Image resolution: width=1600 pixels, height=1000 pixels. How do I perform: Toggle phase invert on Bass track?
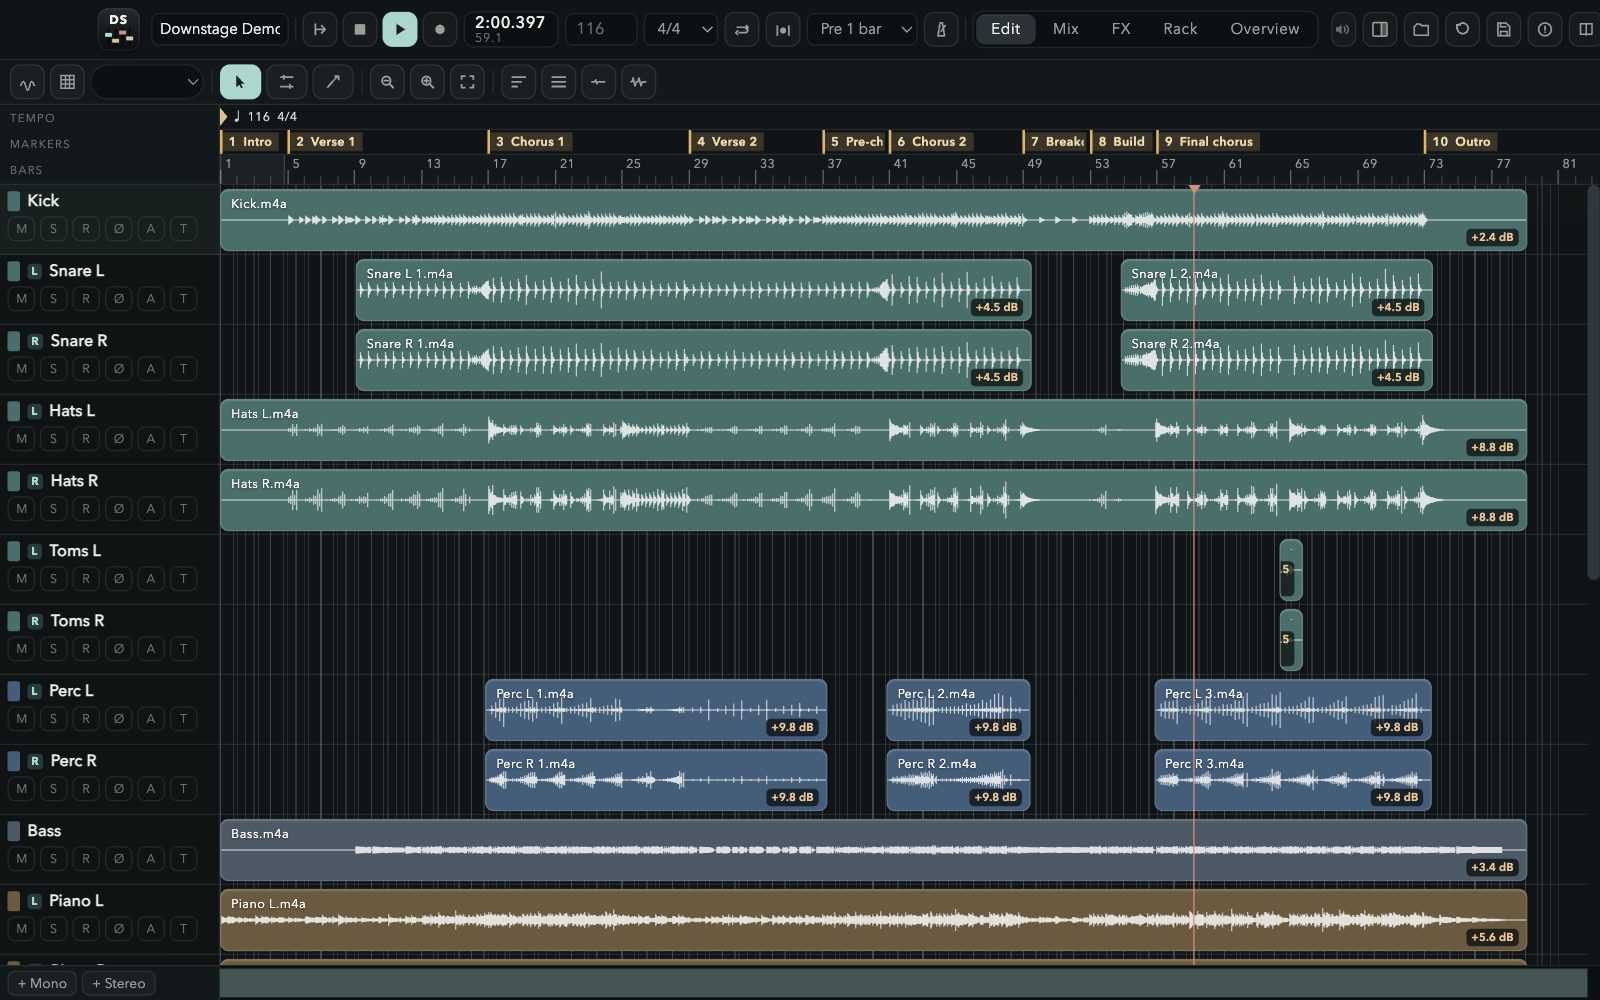pyautogui.click(x=119, y=859)
